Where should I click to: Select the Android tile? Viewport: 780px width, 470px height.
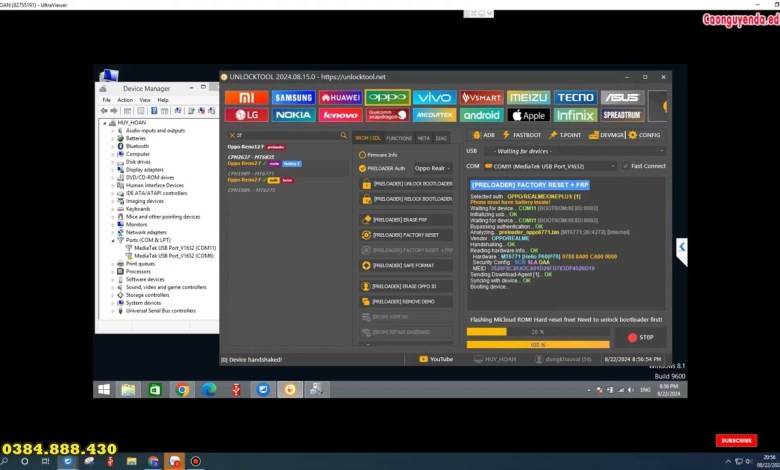tap(482, 115)
